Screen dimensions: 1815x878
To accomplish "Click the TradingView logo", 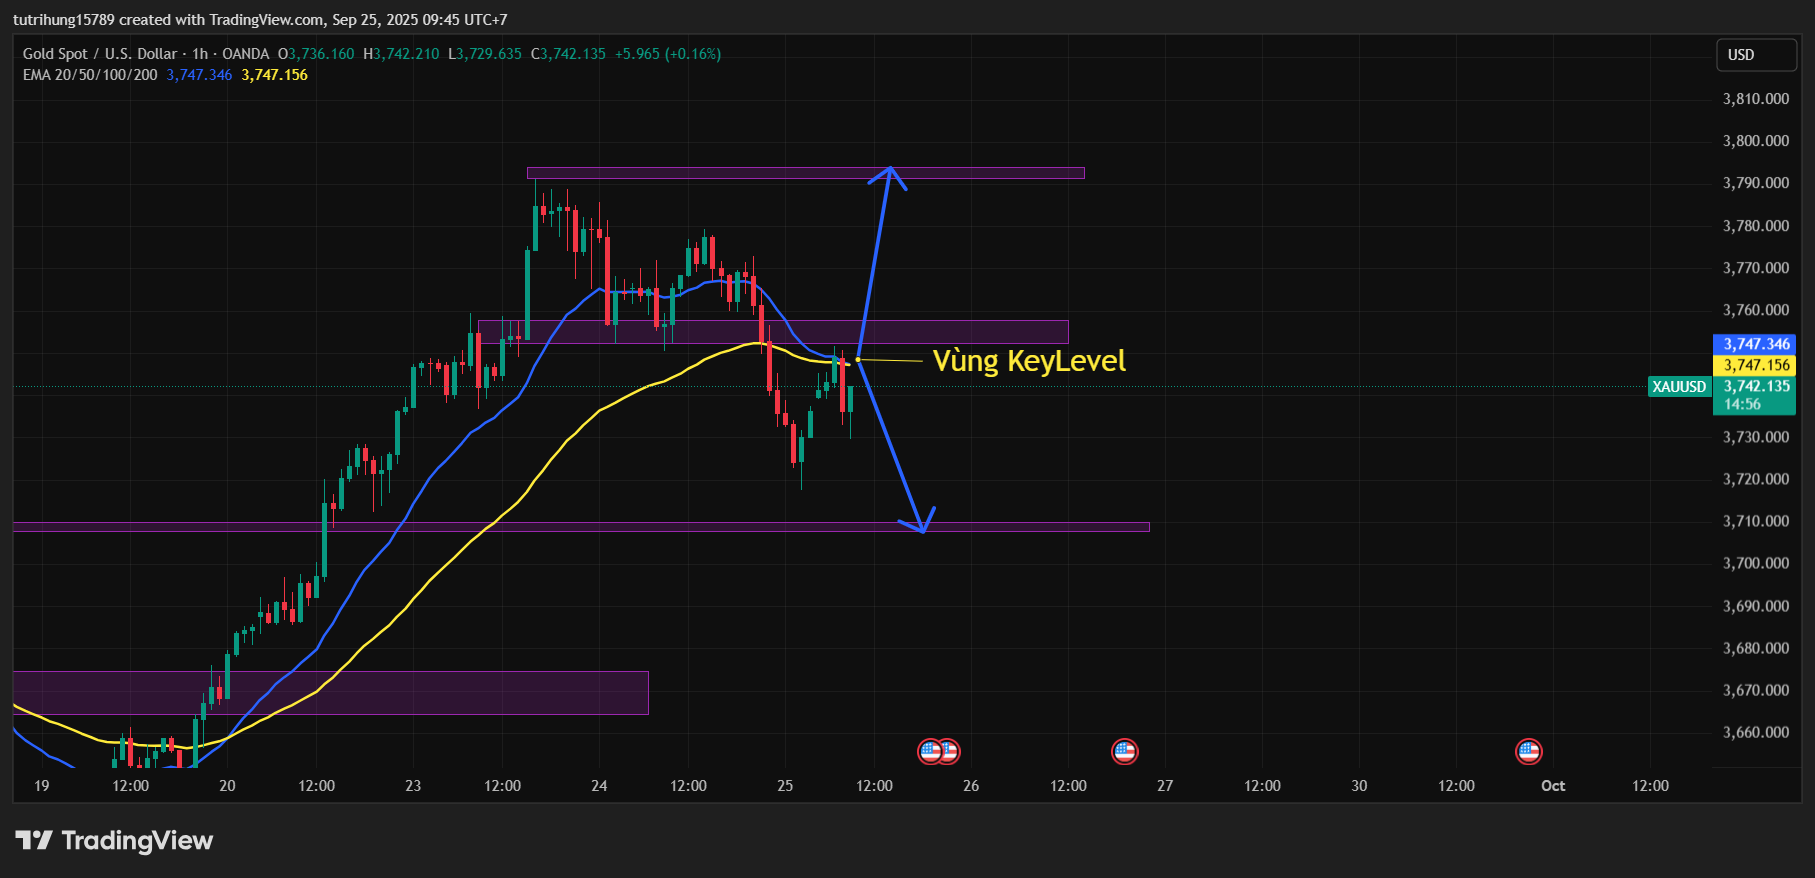I will [114, 840].
